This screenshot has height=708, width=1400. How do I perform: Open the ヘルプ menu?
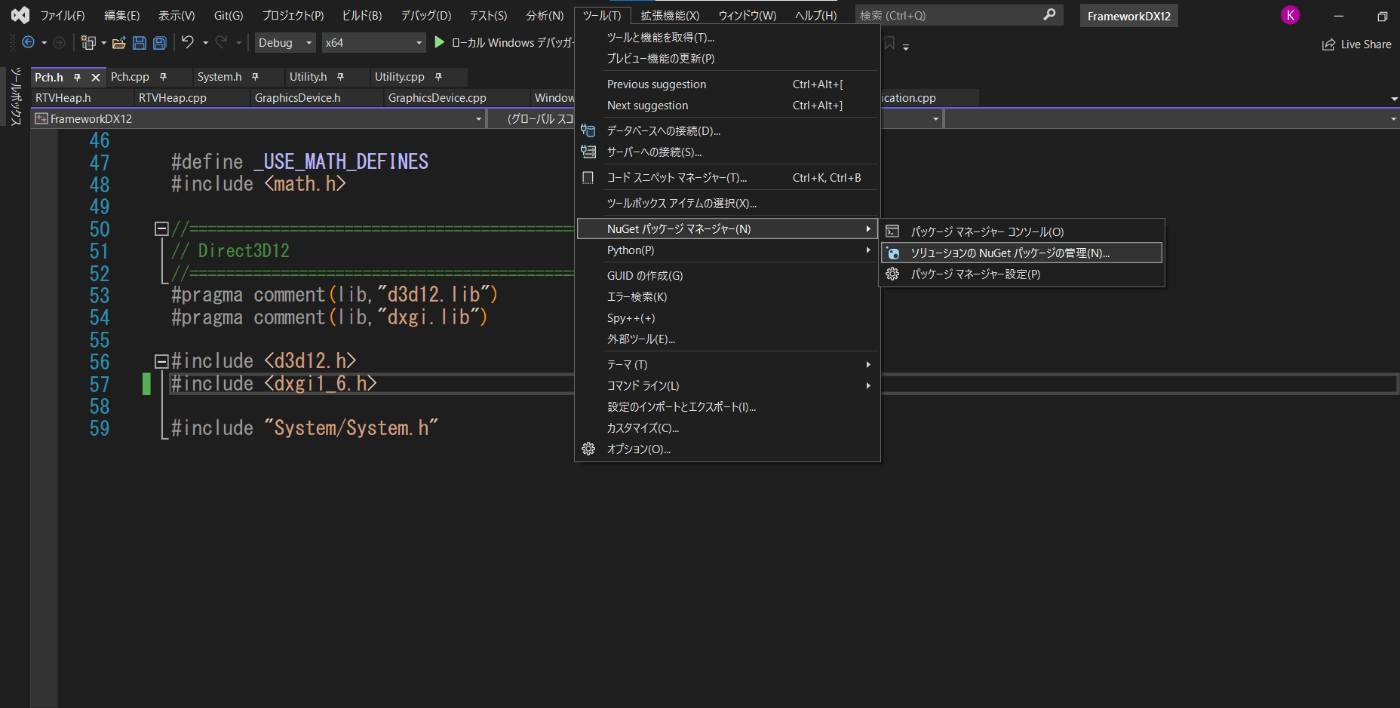coord(815,14)
